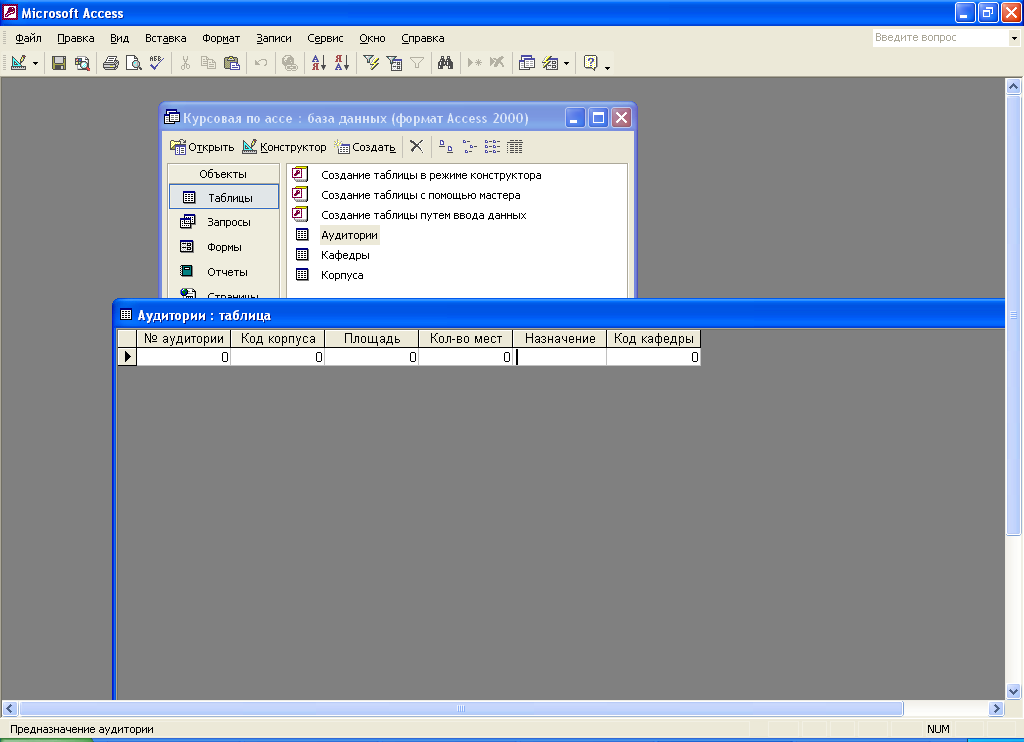Click the New Record icon

(475, 63)
